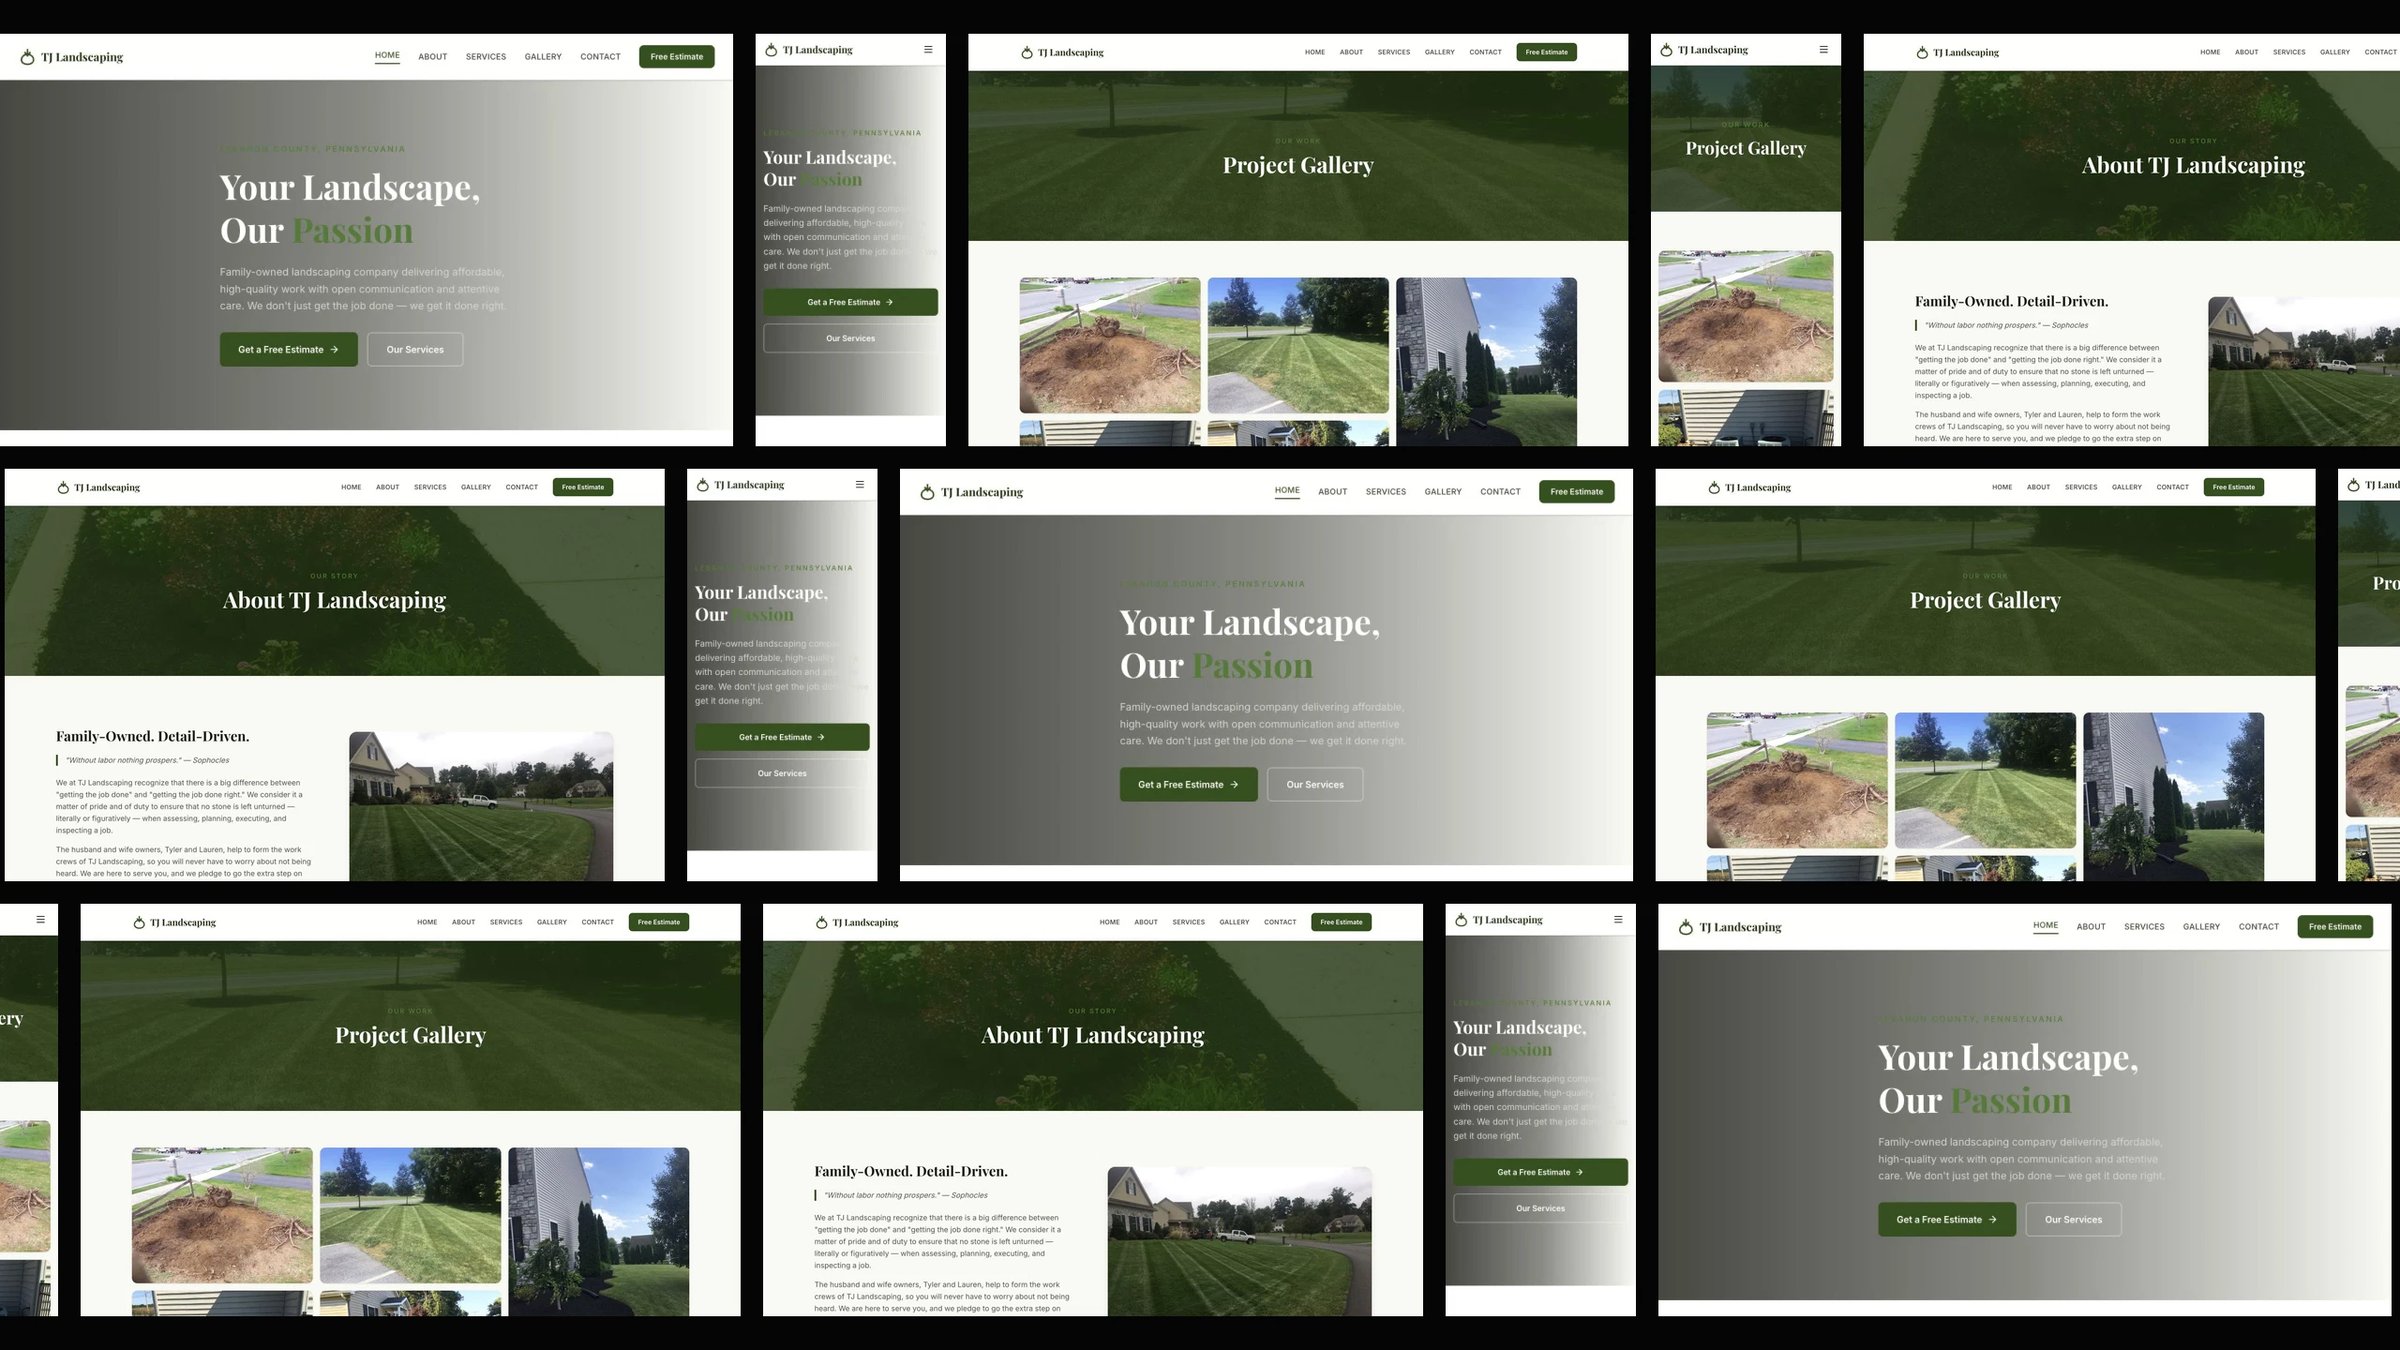Click Free Estimate button in top-row desktop home header
This screenshot has height=1350, width=2400.
(x=677, y=57)
